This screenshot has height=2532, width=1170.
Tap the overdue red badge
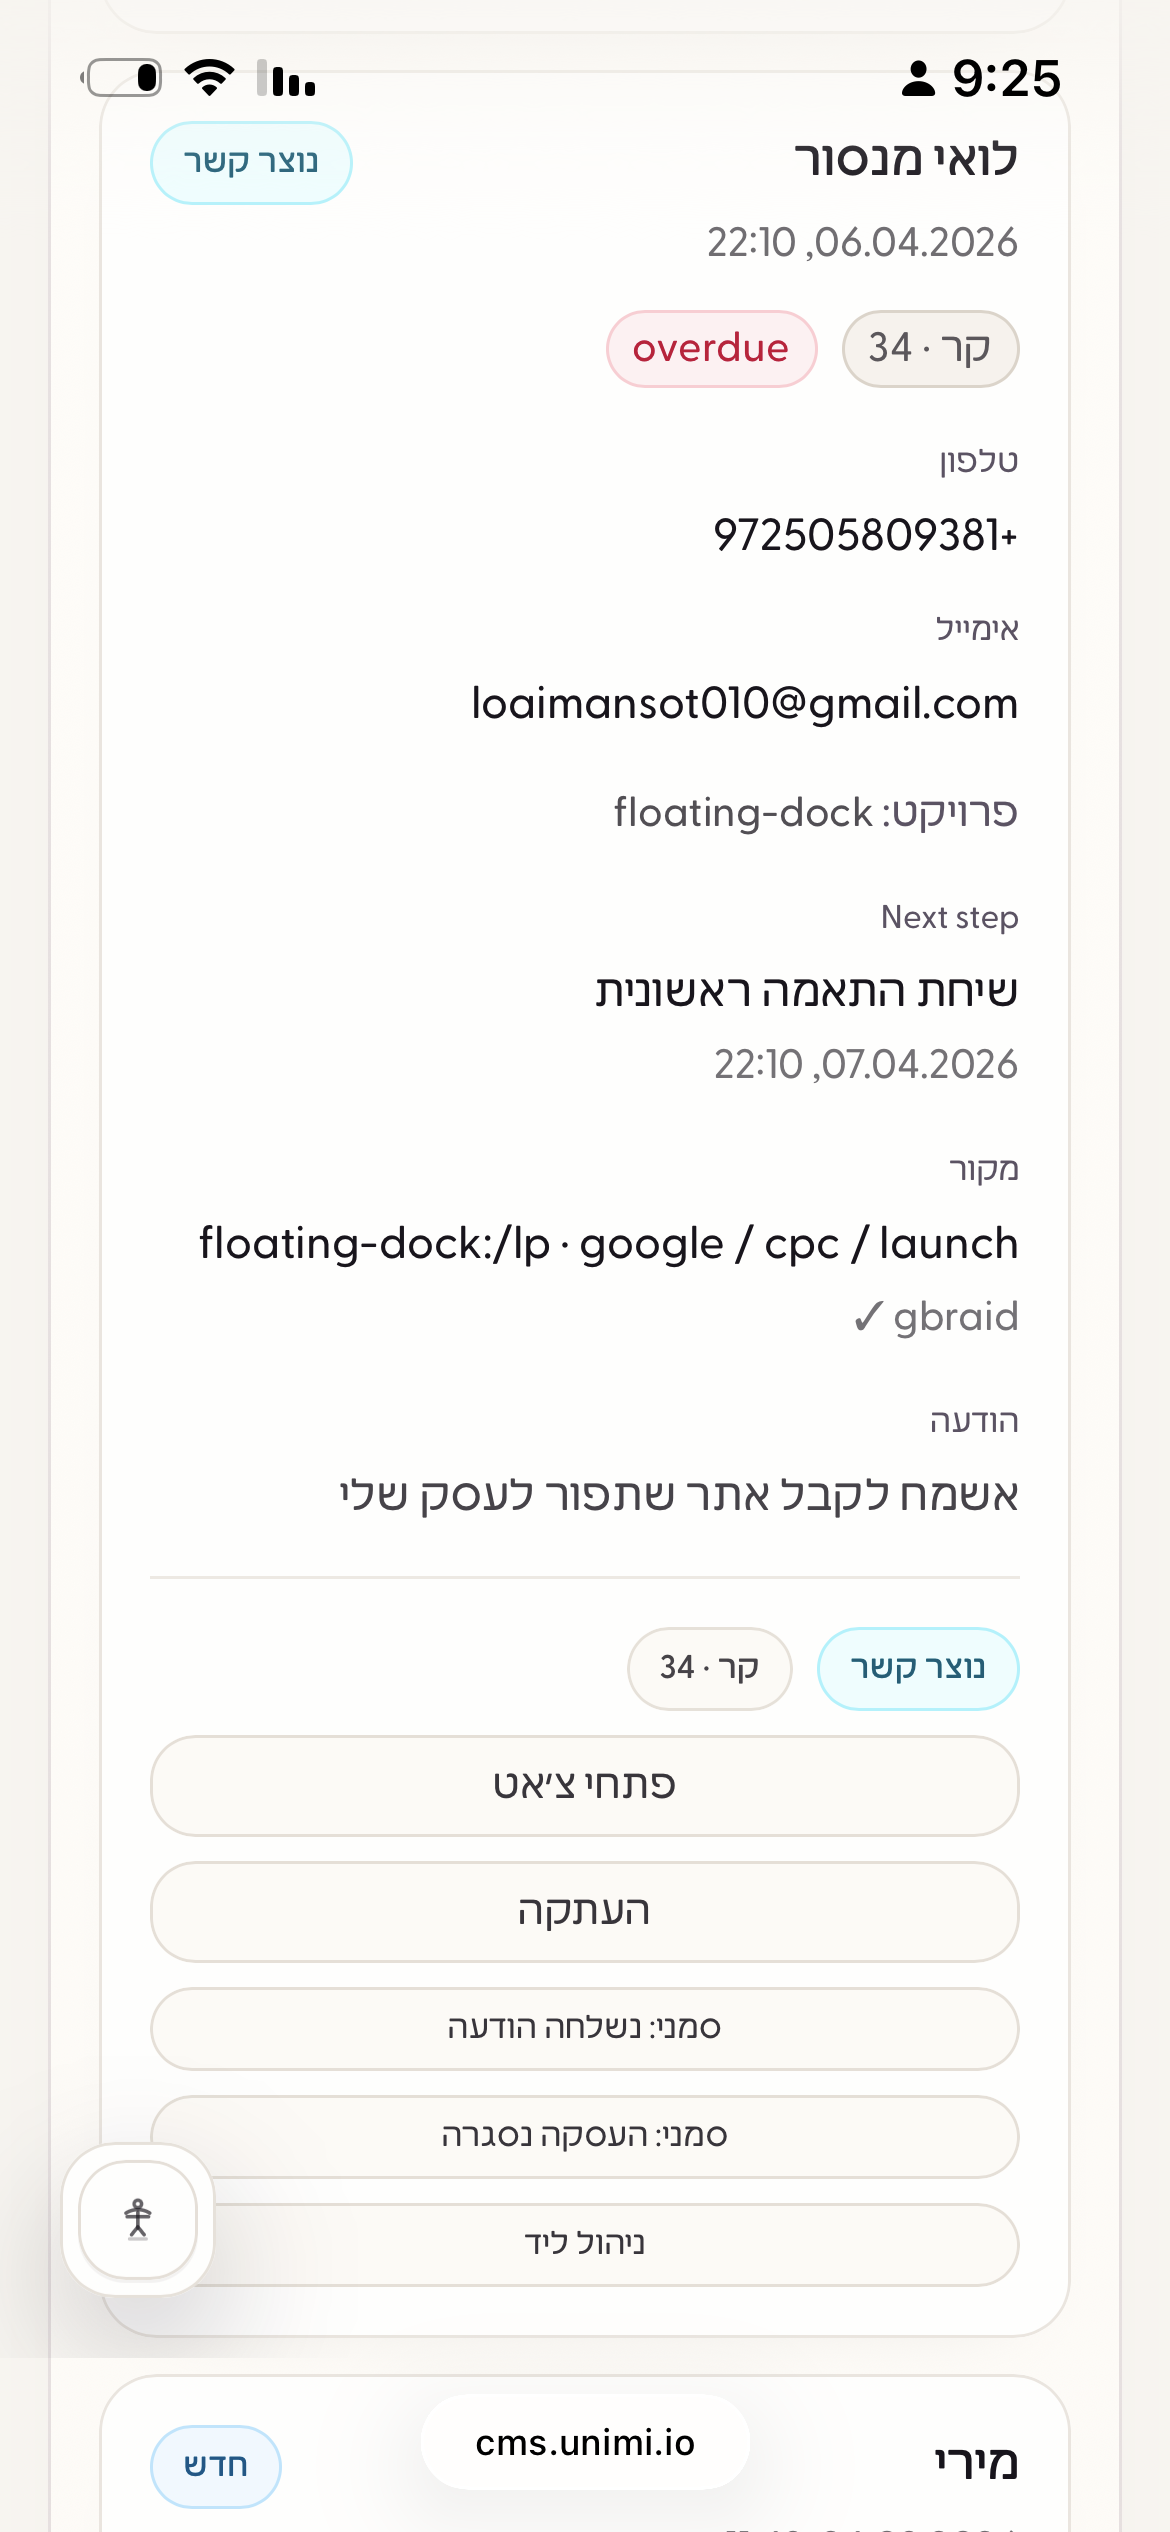click(711, 348)
